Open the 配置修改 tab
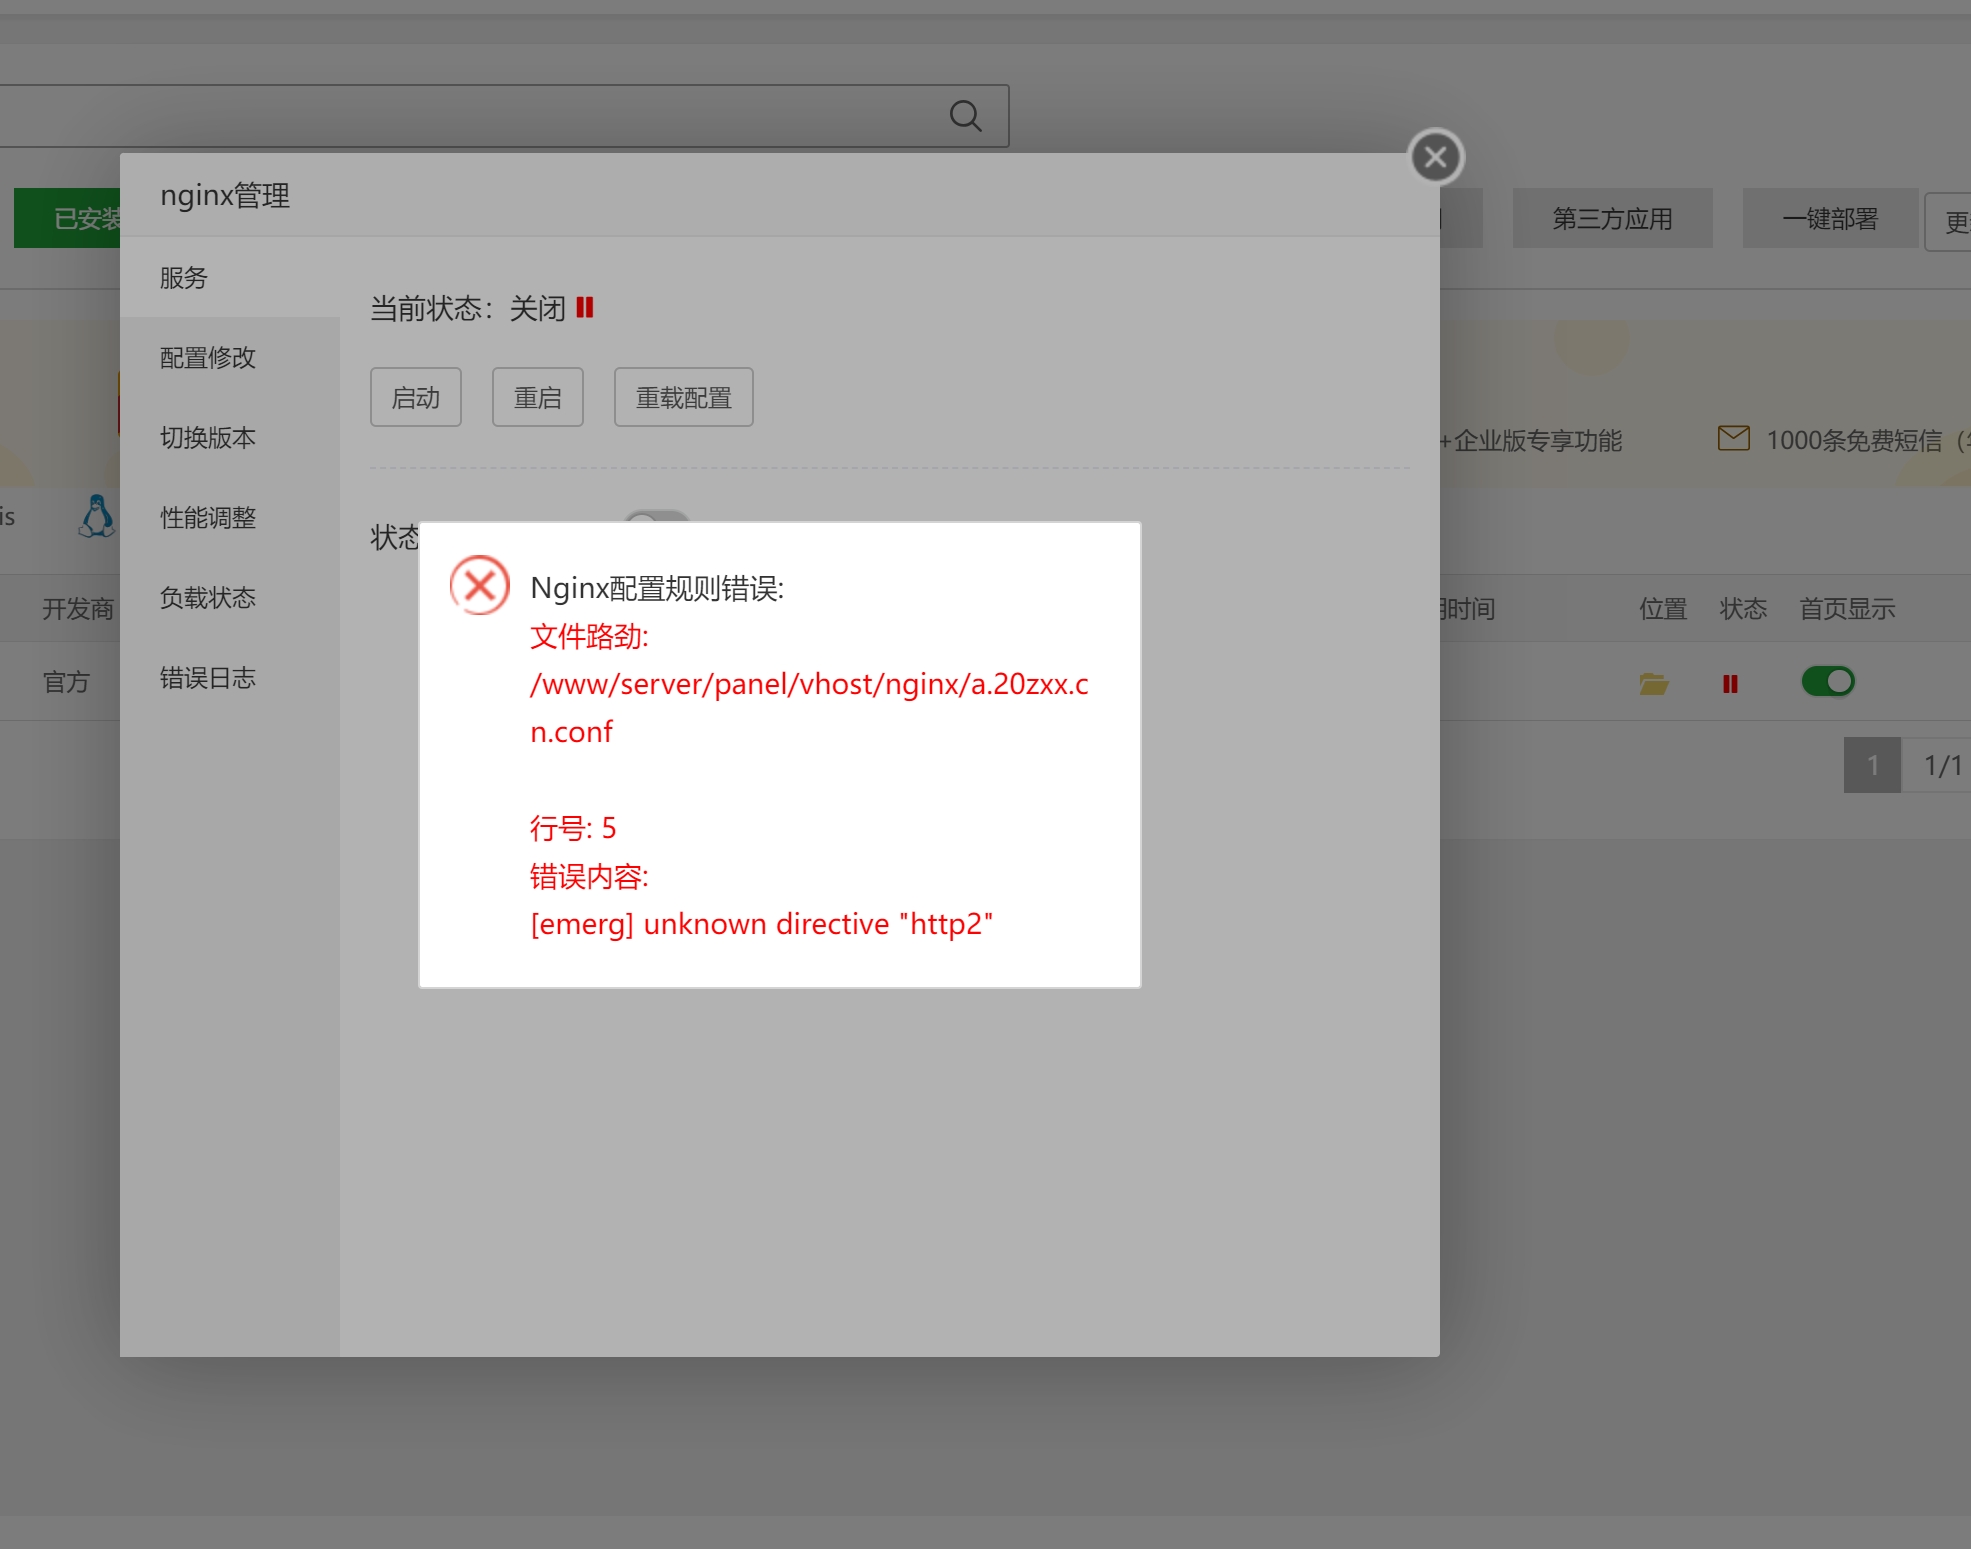Screen dimensions: 1971x1549 230,358
